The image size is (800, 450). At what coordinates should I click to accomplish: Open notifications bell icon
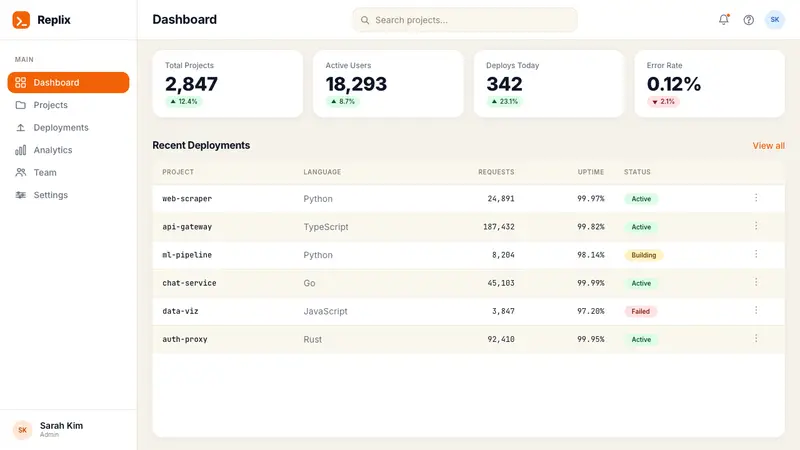coord(723,20)
